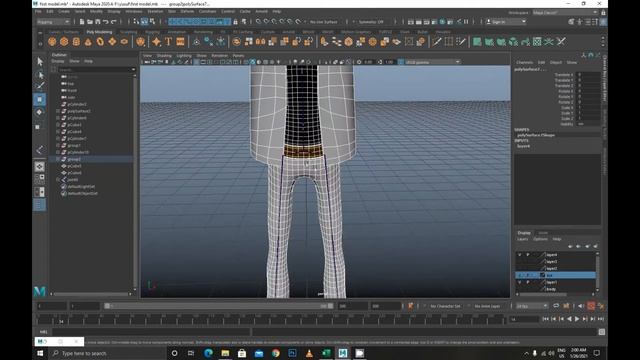Activate the Rotate tool in toolbox
The height and width of the screenshot is (360, 640).
click(x=40, y=112)
